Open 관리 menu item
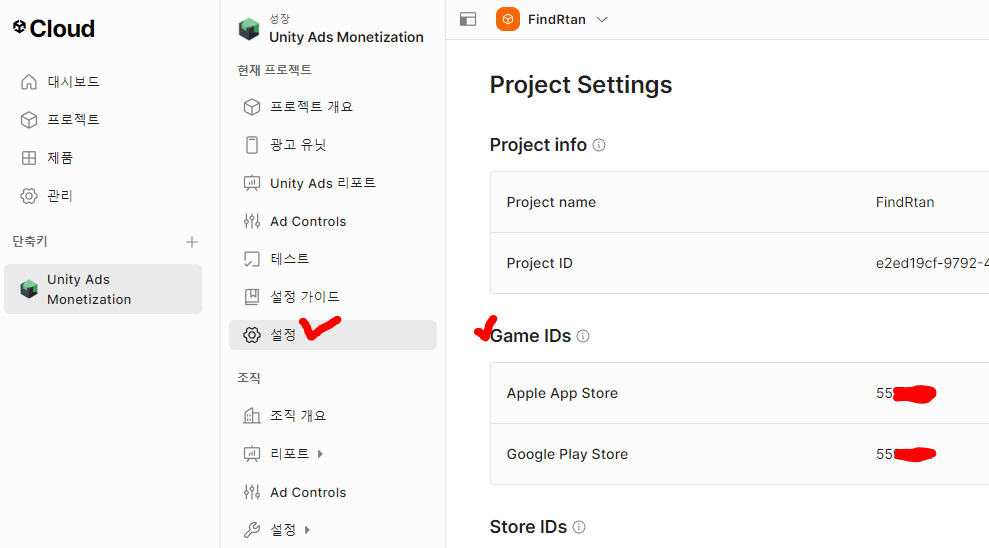Viewport: 989px width, 548px height. tap(61, 196)
